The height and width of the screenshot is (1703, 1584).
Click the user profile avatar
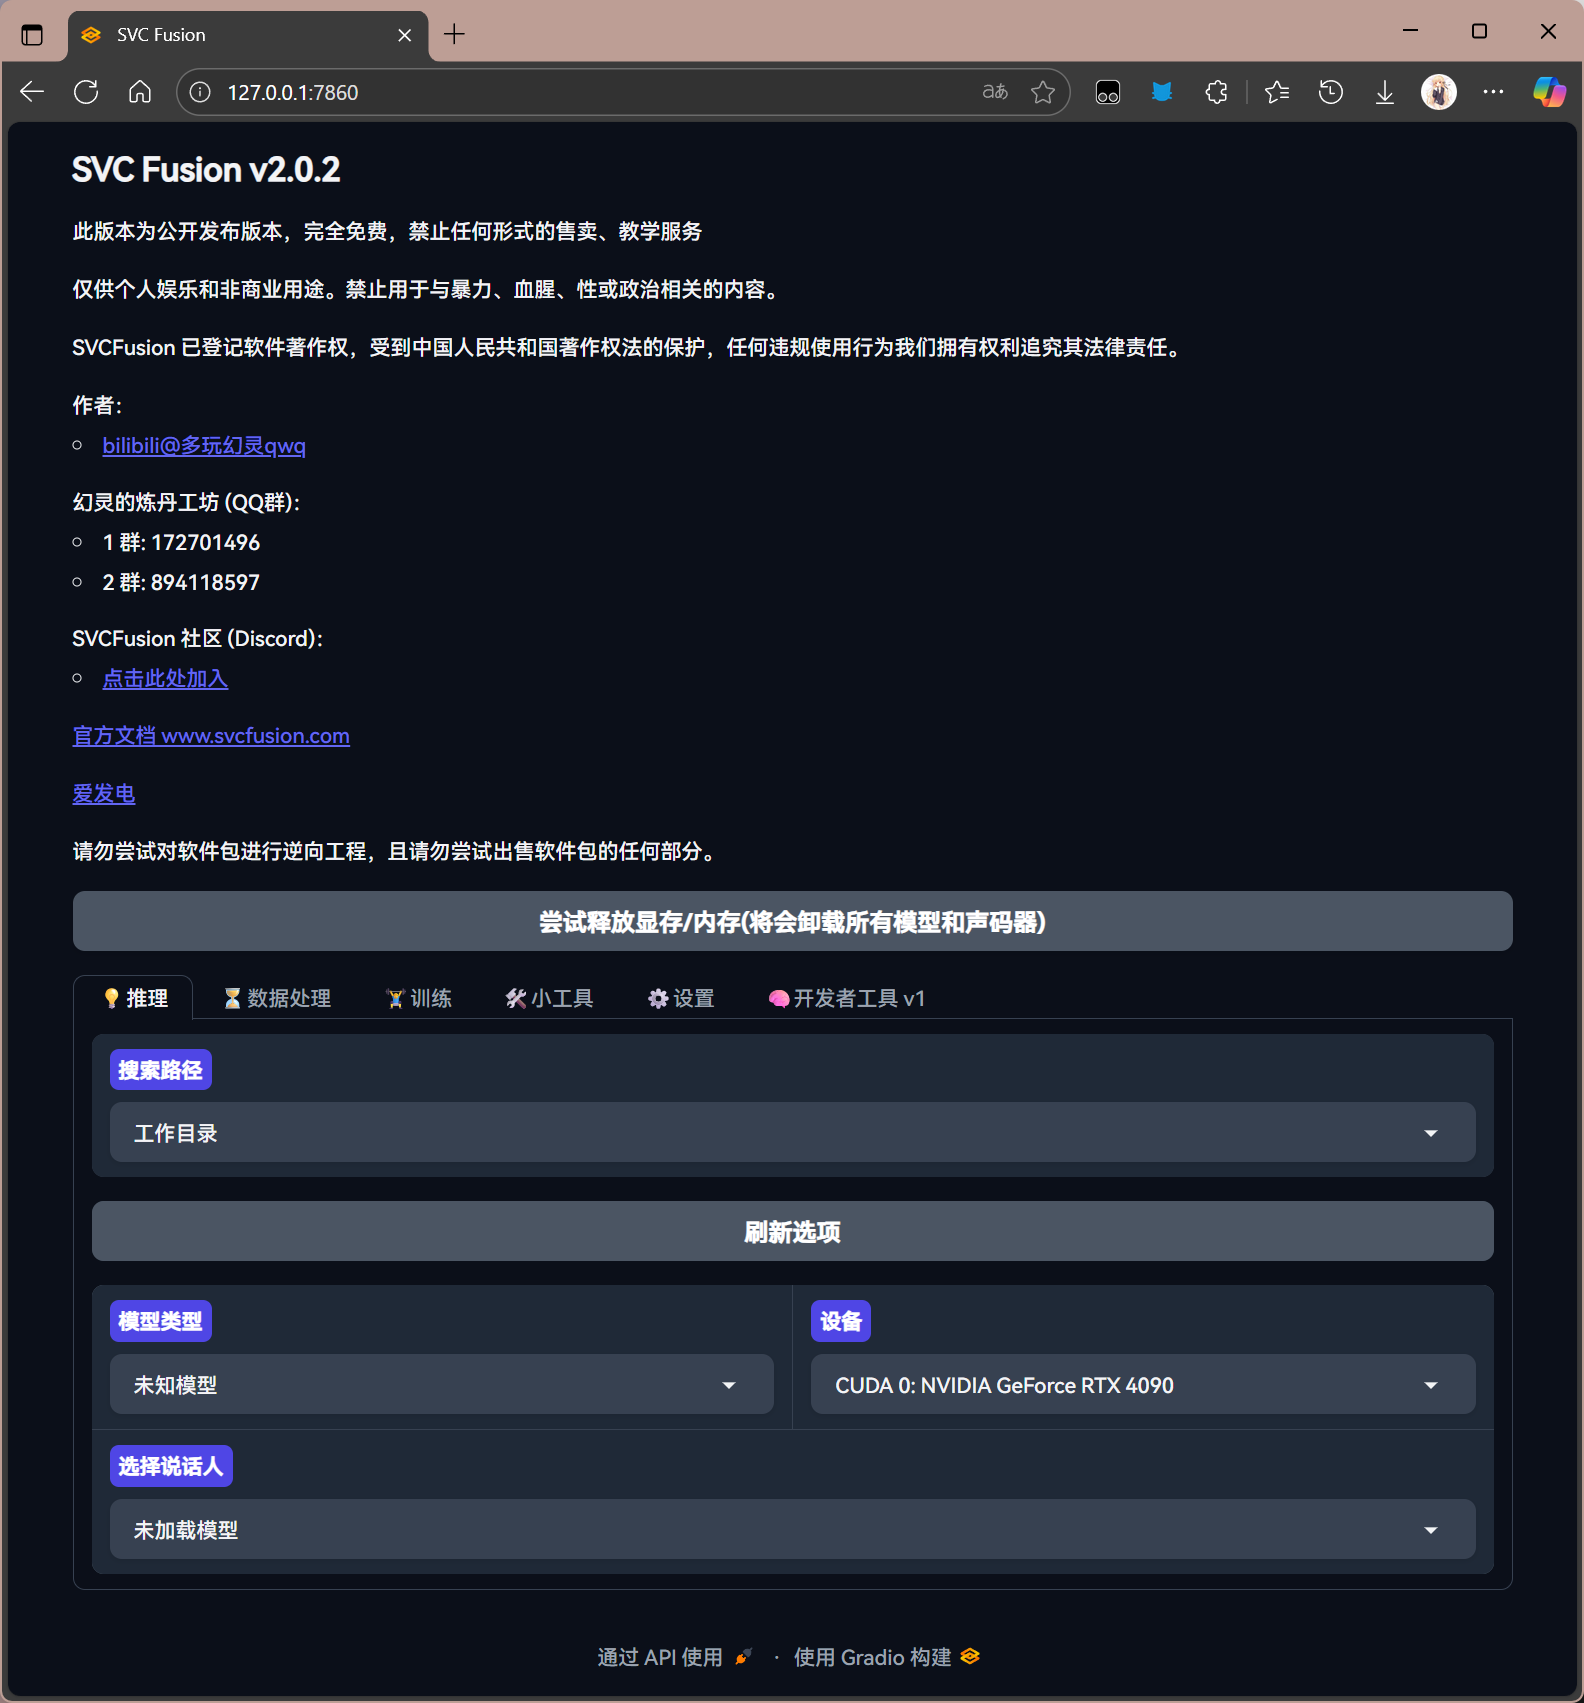click(x=1438, y=92)
